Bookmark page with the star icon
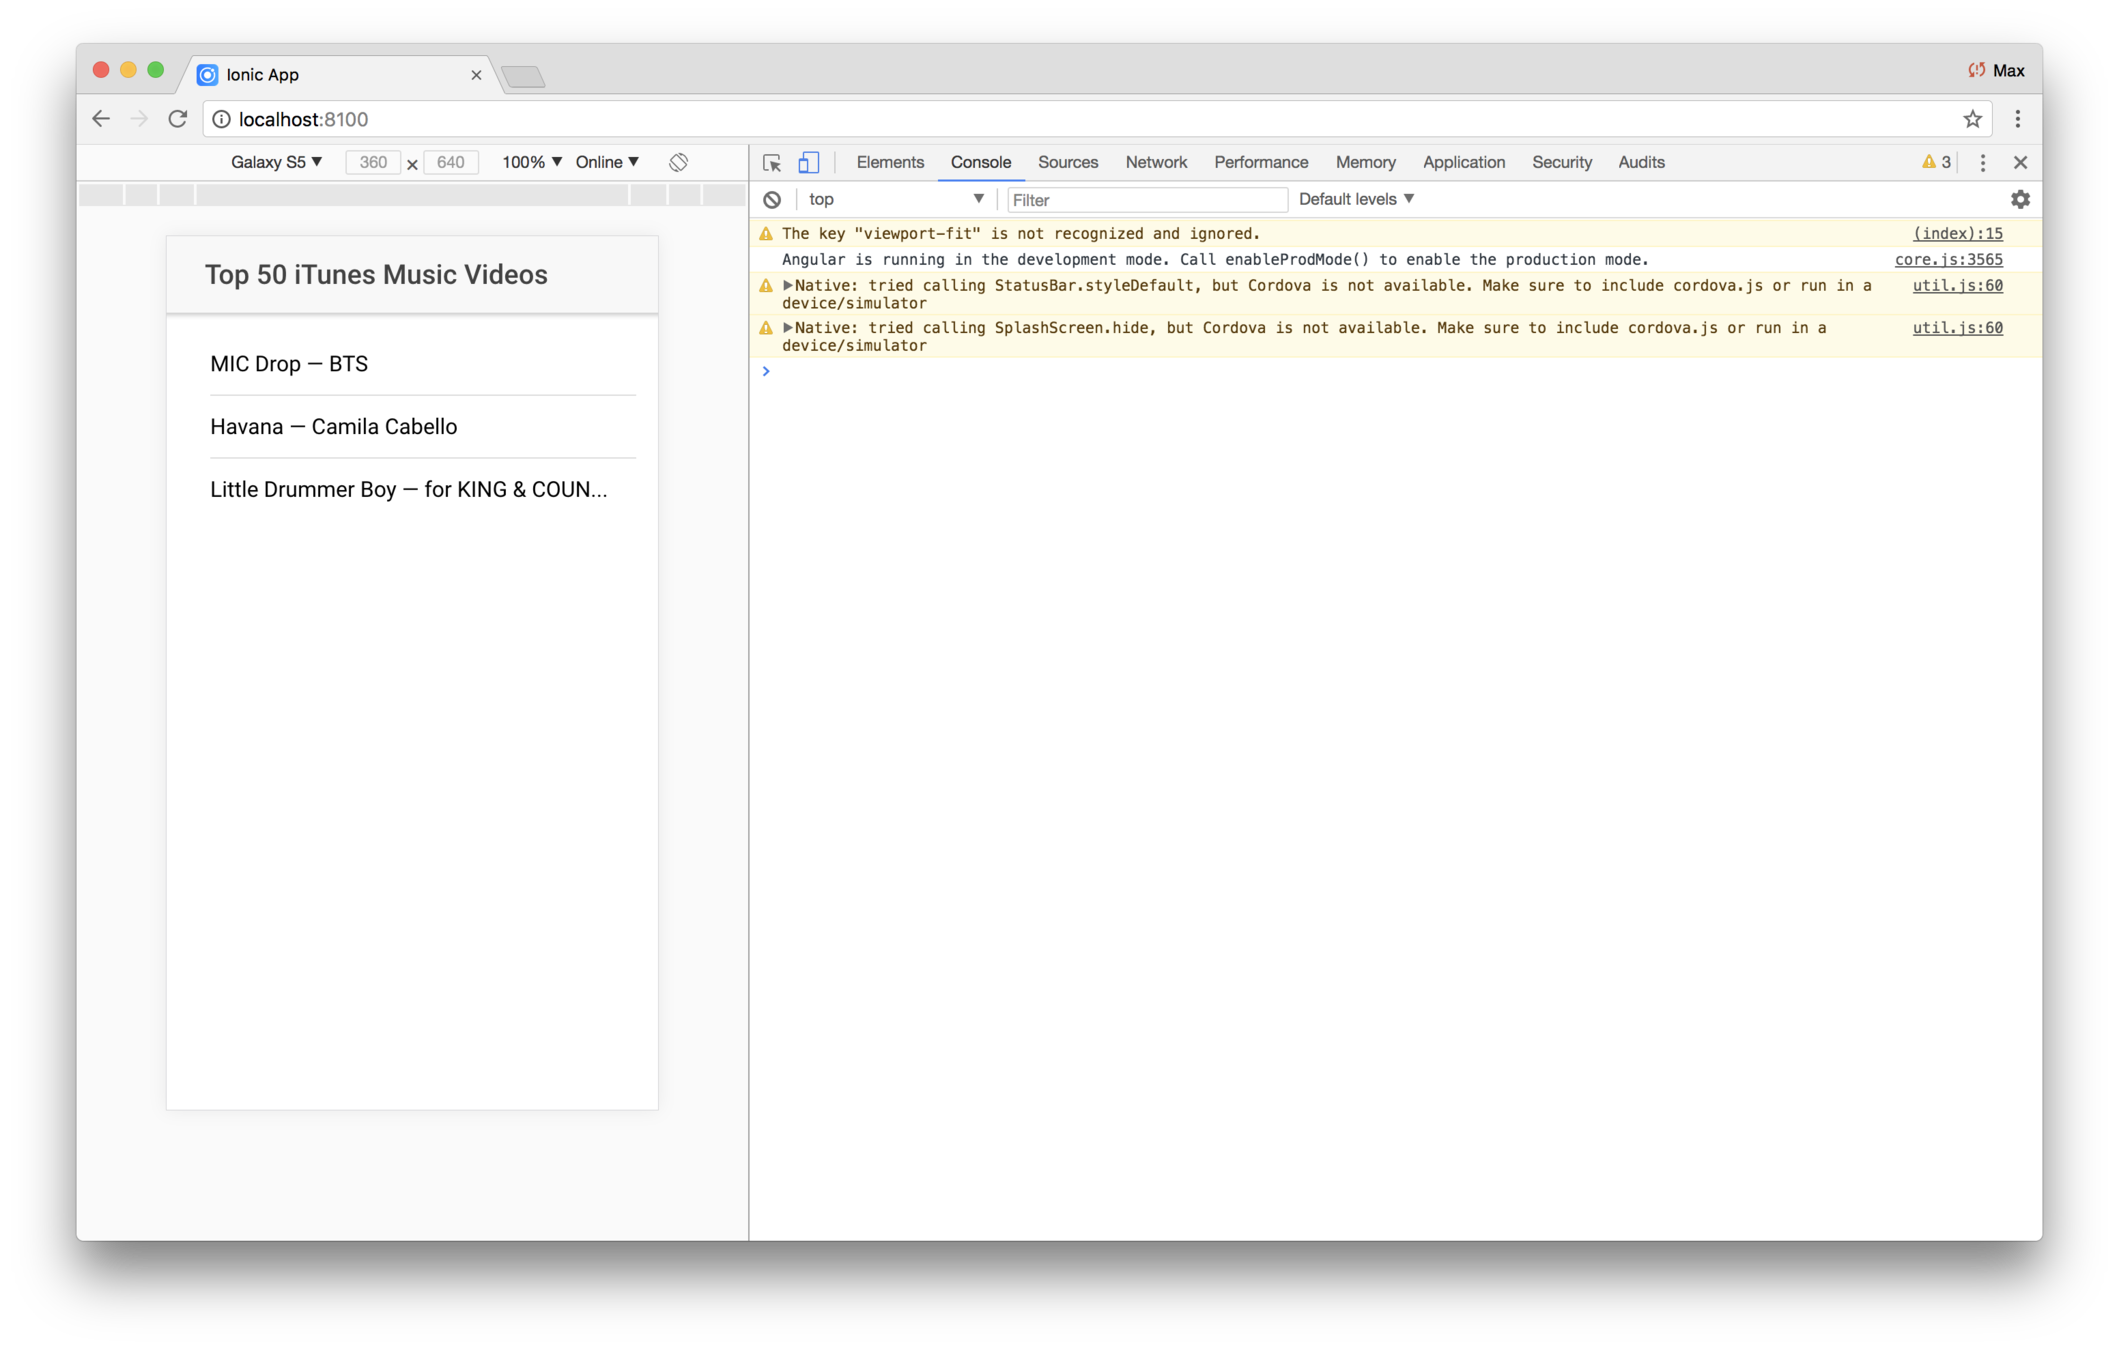 1972,119
